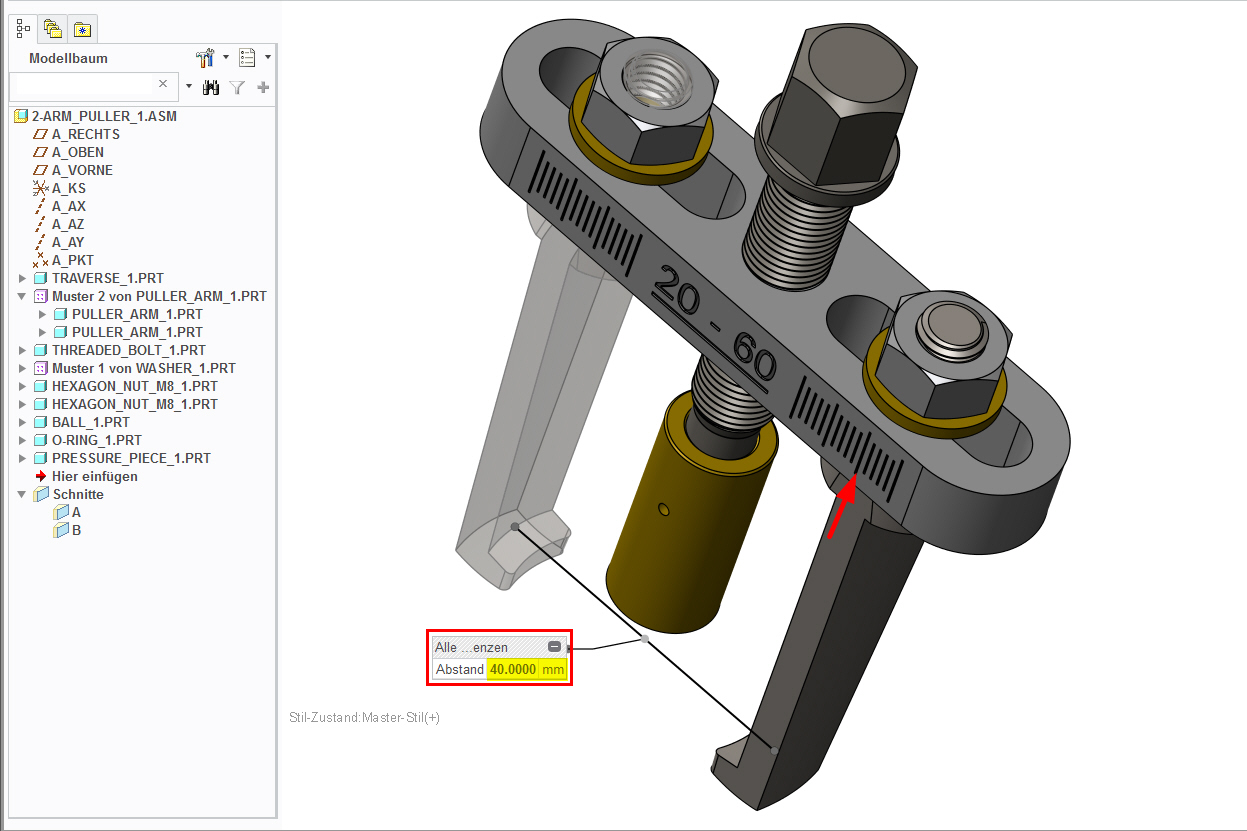Viewport: 1247px width, 831px height.
Task: Click the Muster 2 pattern icon
Action: click(40, 296)
